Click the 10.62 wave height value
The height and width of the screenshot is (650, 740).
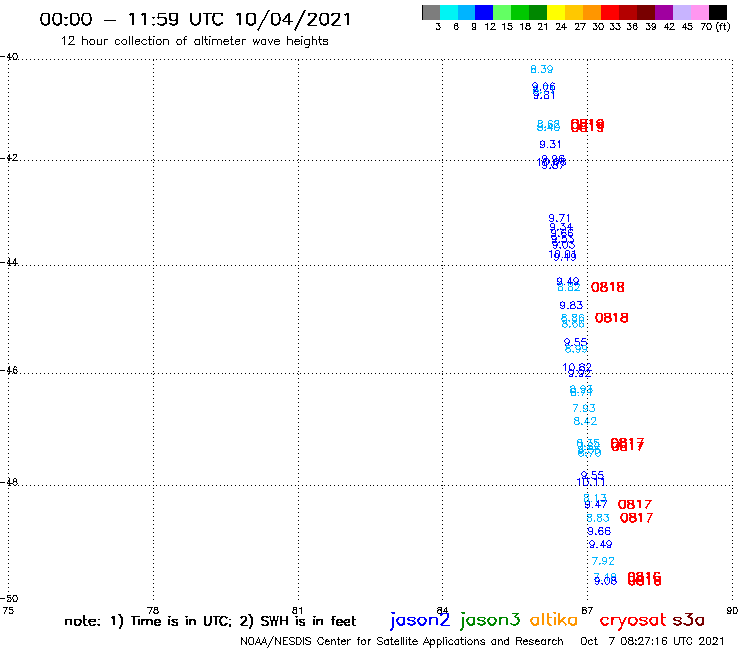tap(577, 367)
